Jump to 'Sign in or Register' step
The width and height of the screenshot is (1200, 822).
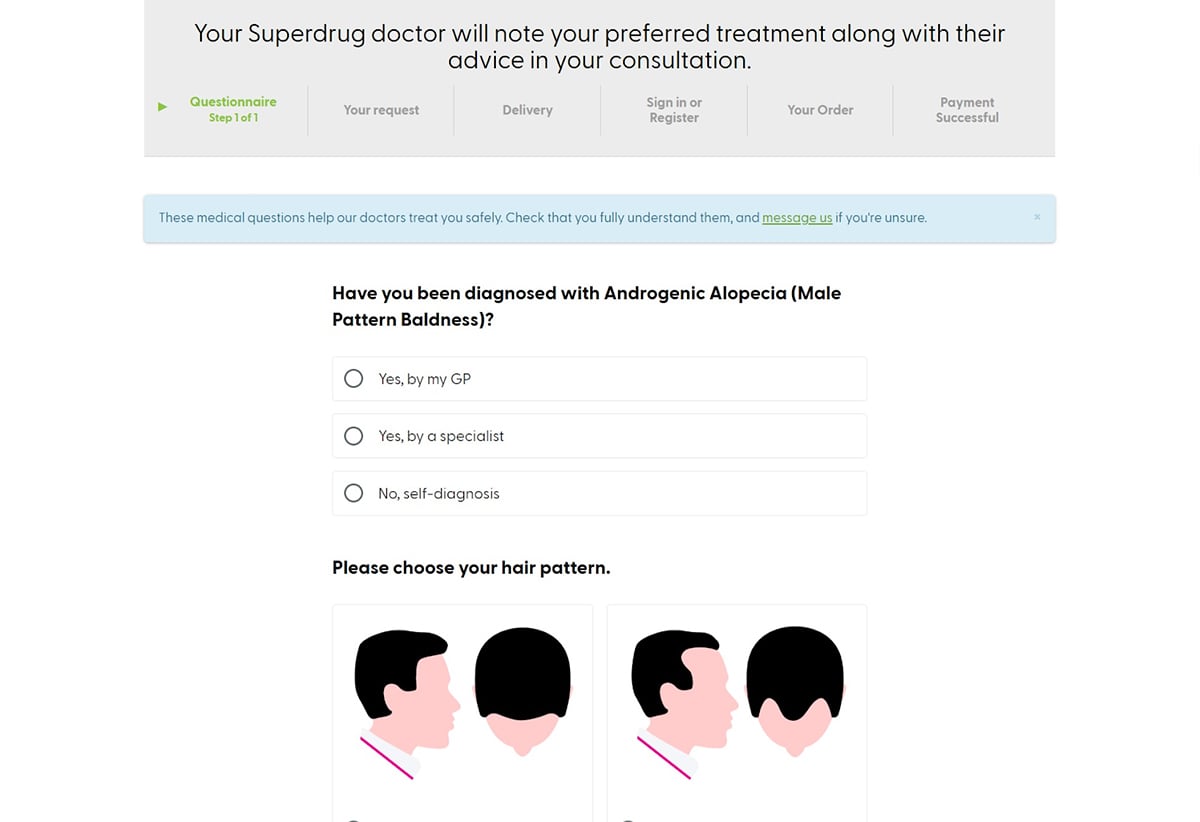pos(674,110)
